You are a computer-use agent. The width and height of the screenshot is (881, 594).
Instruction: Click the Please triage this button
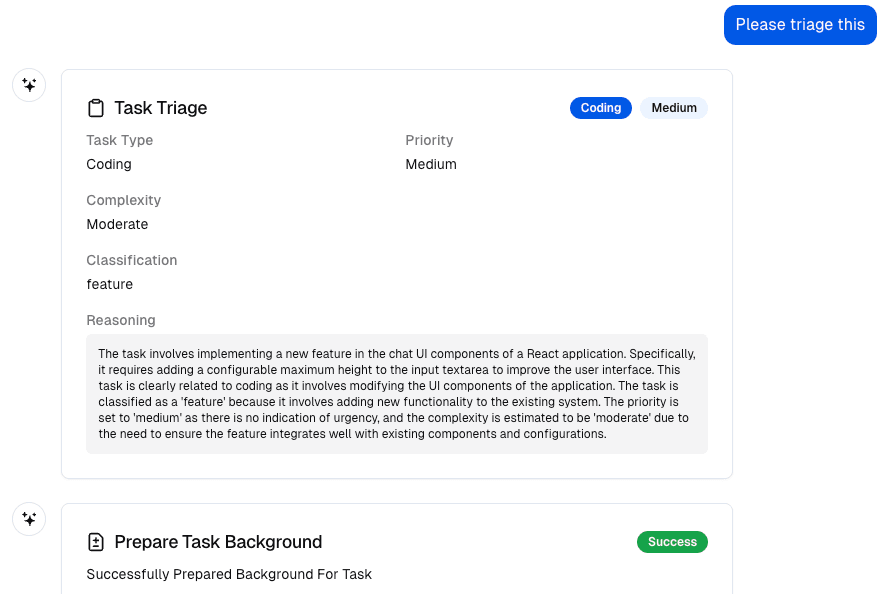[800, 24]
